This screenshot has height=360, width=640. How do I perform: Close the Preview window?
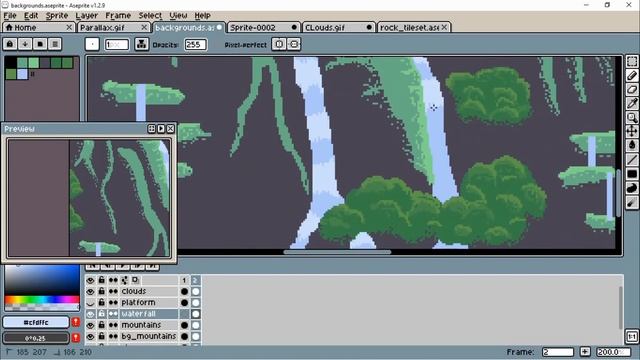(x=171, y=129)
